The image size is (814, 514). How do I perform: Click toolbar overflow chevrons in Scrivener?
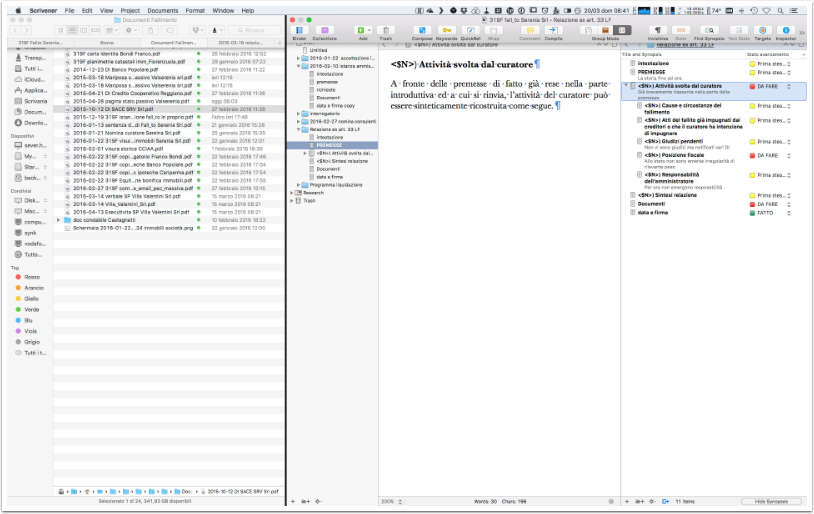click(802, 32)
